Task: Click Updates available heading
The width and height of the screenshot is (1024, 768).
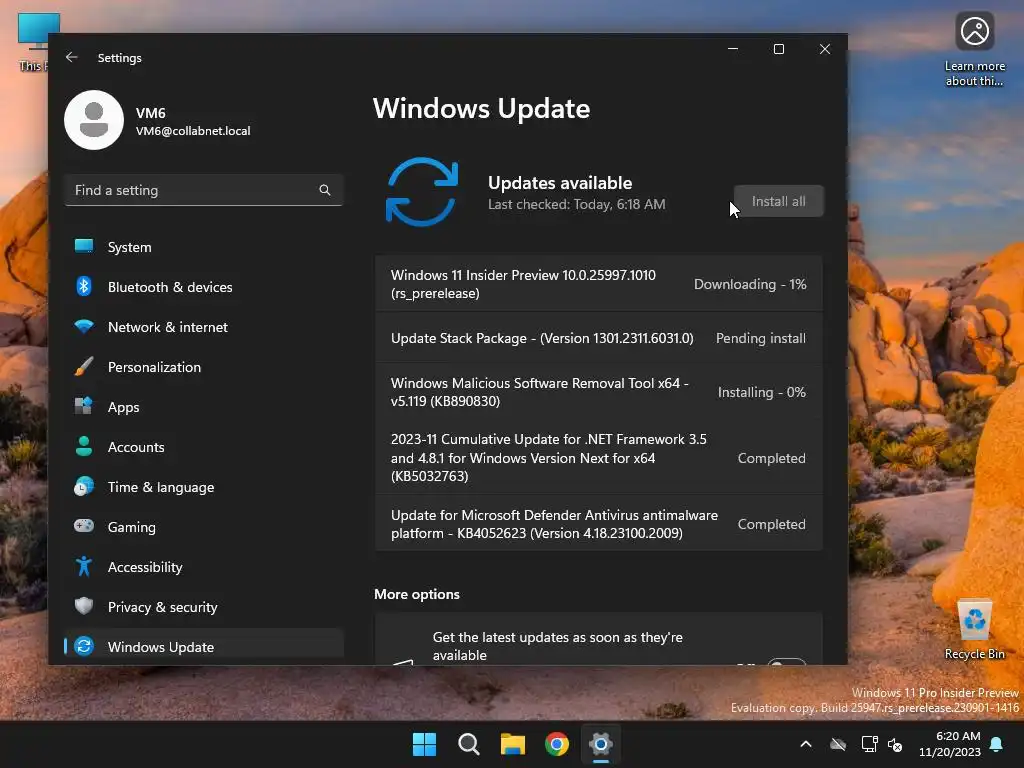Action: [x=560, y=183]
